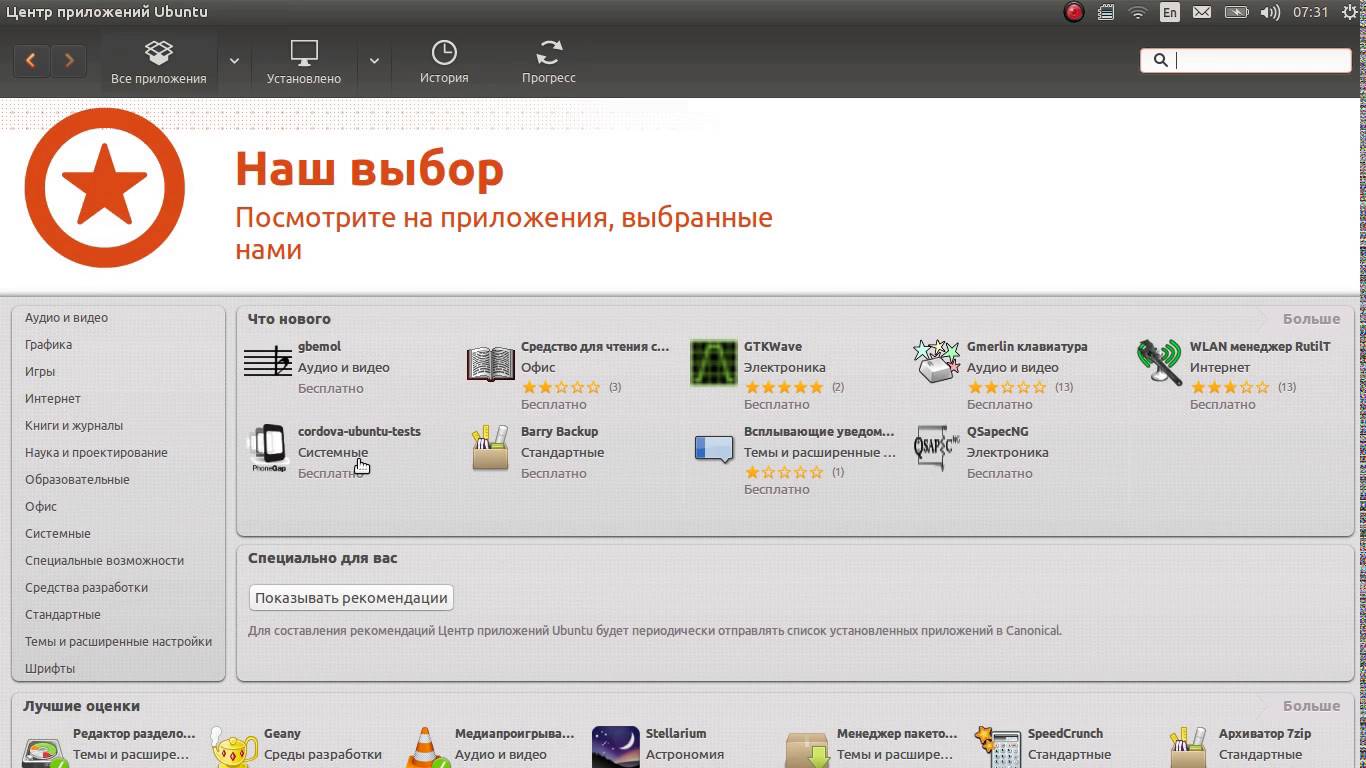Screen dimensions: 1366x768
Task: Select the Графика category
Action: point(48,345)
